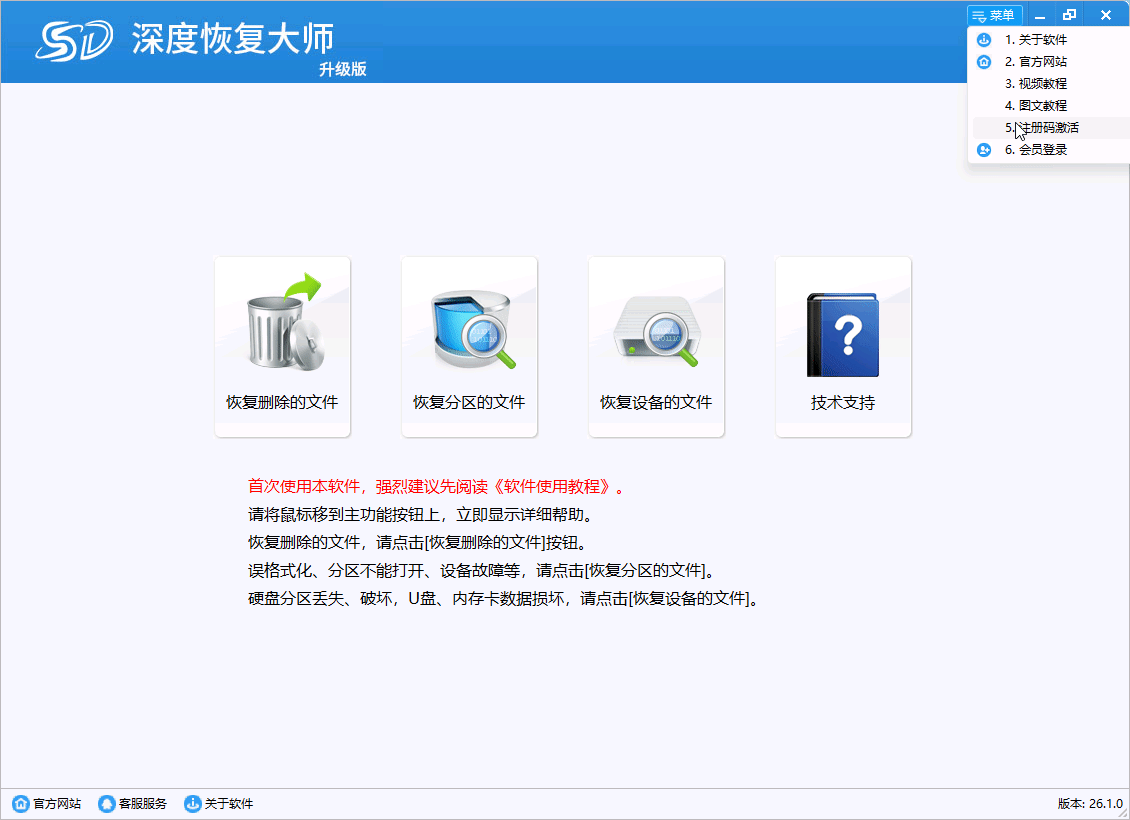The image size is (1130, 820).
Task: Choose 6. 会员登录 from the menu
Action: click(x=1036, y=150)
